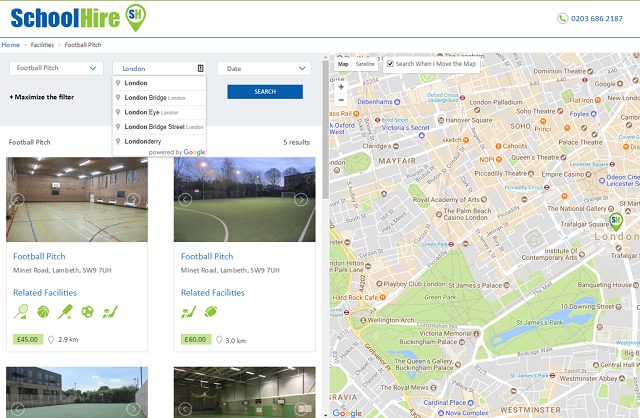Viewport: 640px width, 418px height.
Task: Open Facilities breadcrumb
Action: [x=42, y=45]
